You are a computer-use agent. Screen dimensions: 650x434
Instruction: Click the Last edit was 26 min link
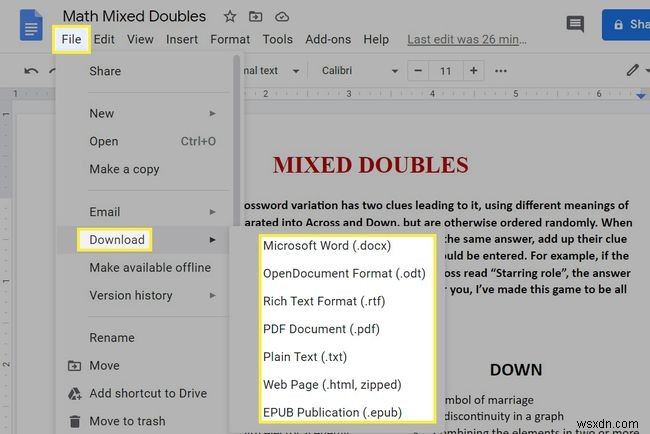(x=467, y=39)
